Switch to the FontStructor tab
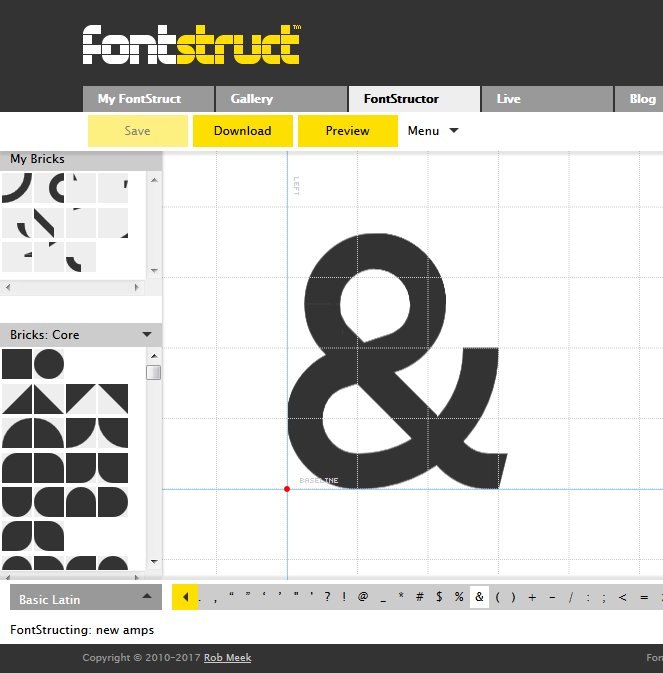This screenshot has height=673, width=663. coord(414,99)
